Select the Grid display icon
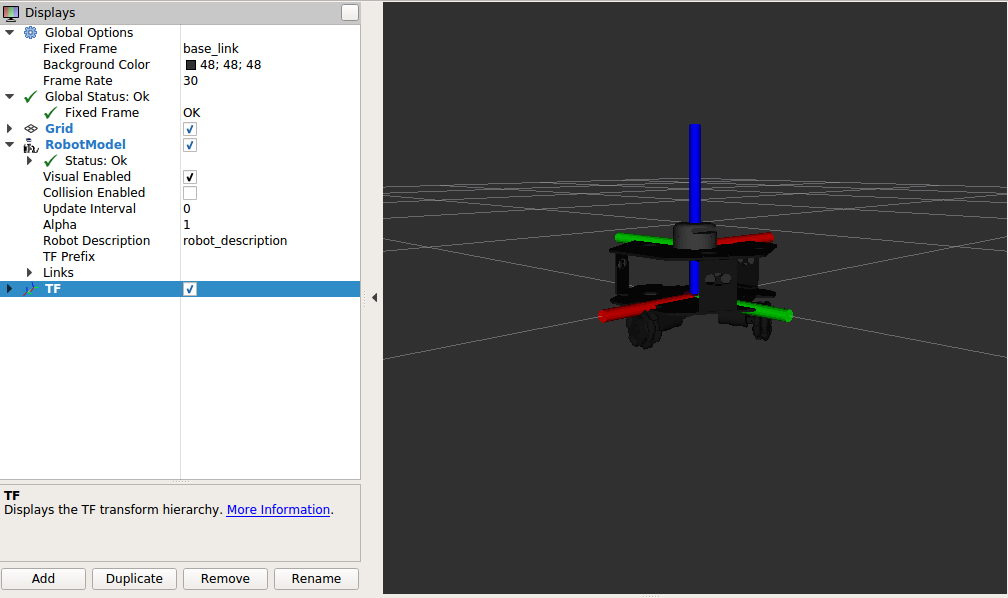The width and height of the screenshot is (1008, 598). 30,128
